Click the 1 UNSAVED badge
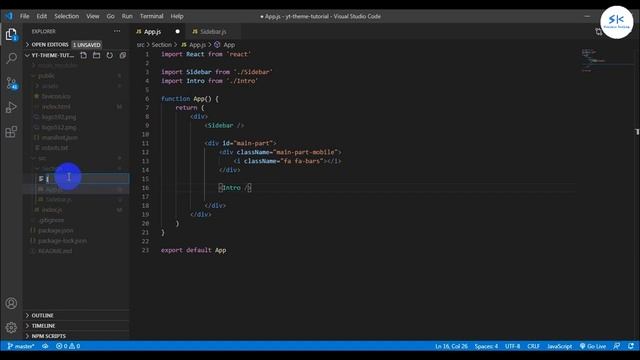640x360 pixels. pyautogui.click(x=87, y=44)
